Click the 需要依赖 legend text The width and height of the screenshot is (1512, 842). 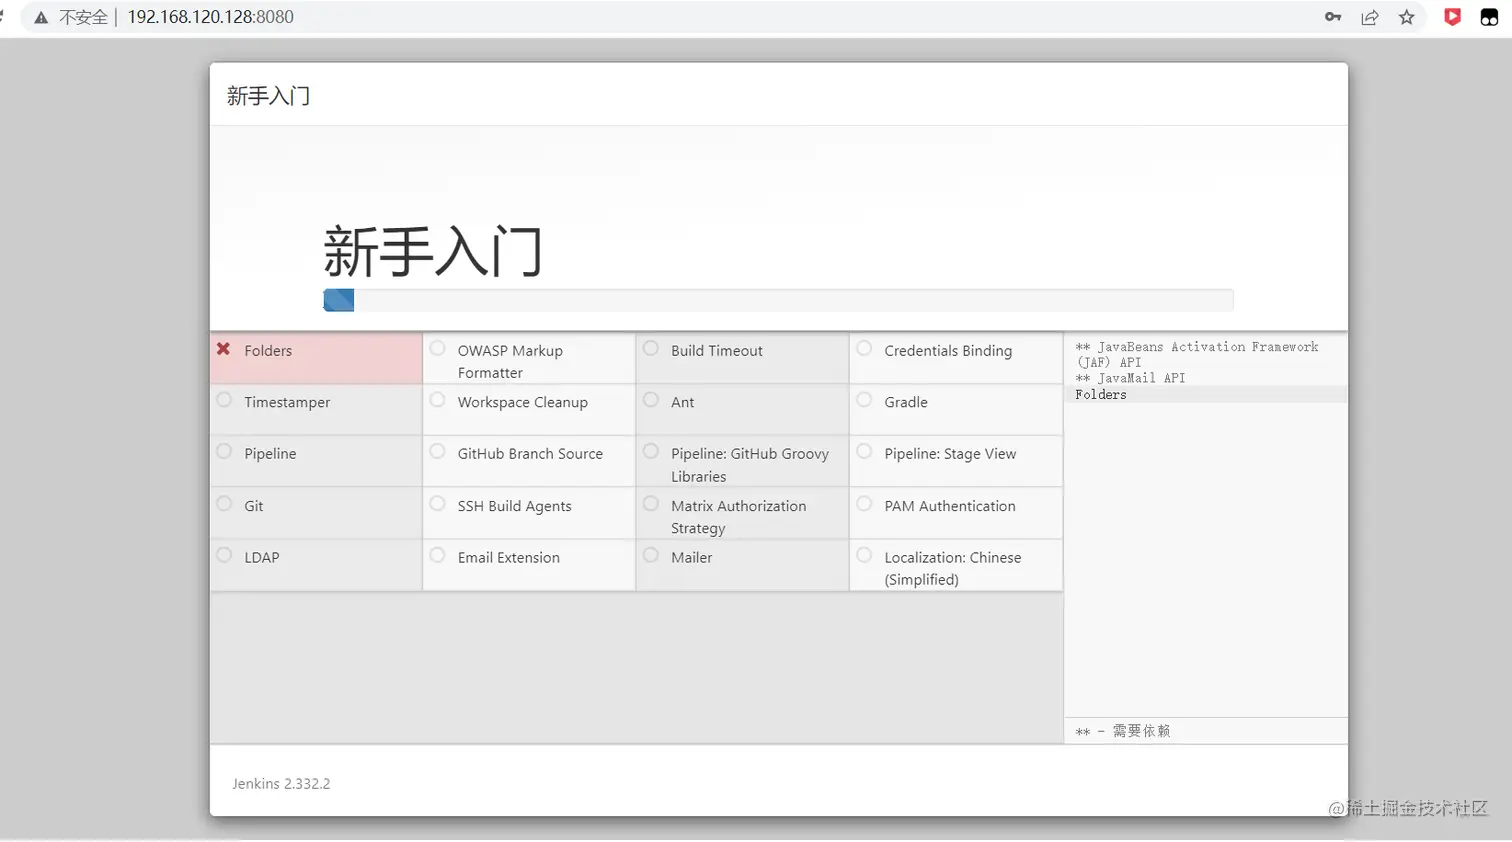(1141, 731)
